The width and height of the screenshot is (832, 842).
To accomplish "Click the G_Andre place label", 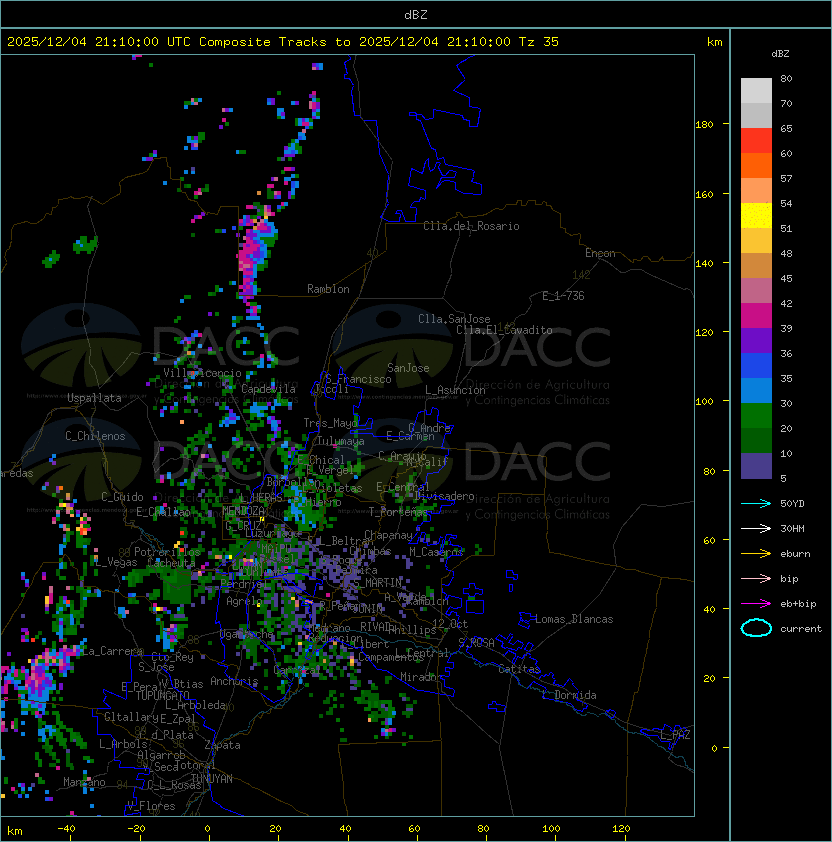I will tap(429, 428).
